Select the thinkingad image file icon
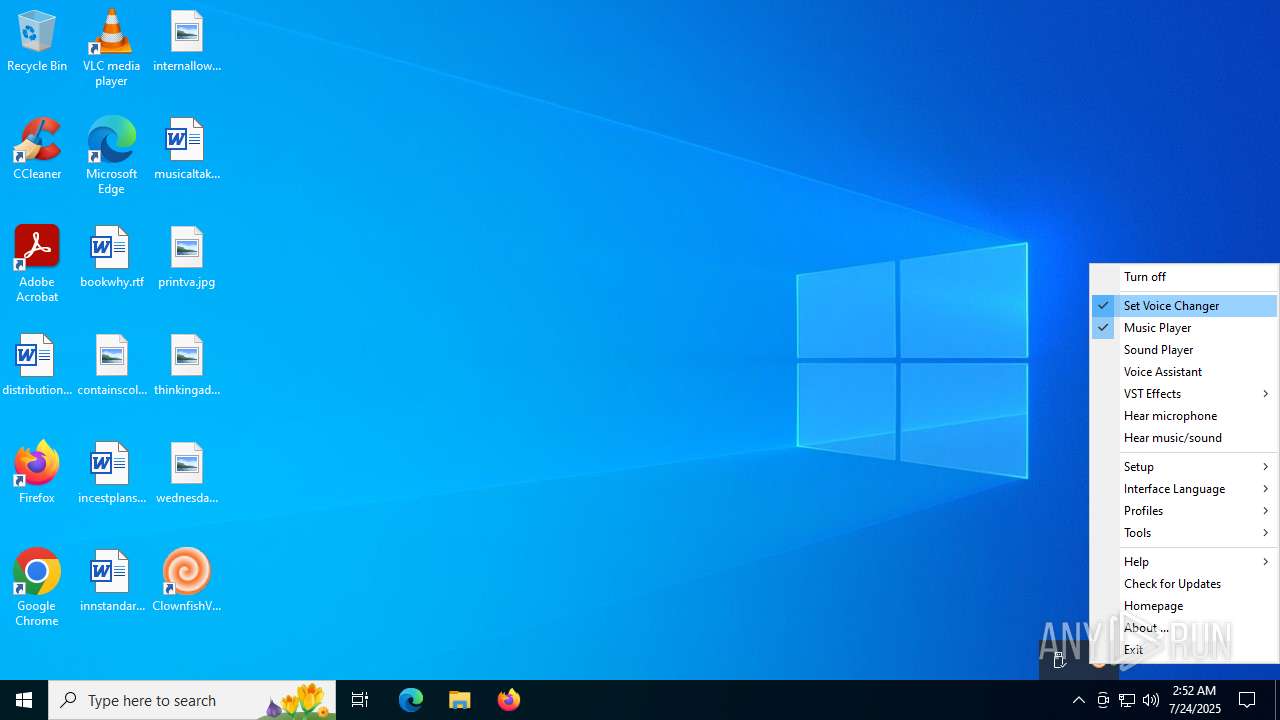The image size is (1280, 720). tap(187, 366)
